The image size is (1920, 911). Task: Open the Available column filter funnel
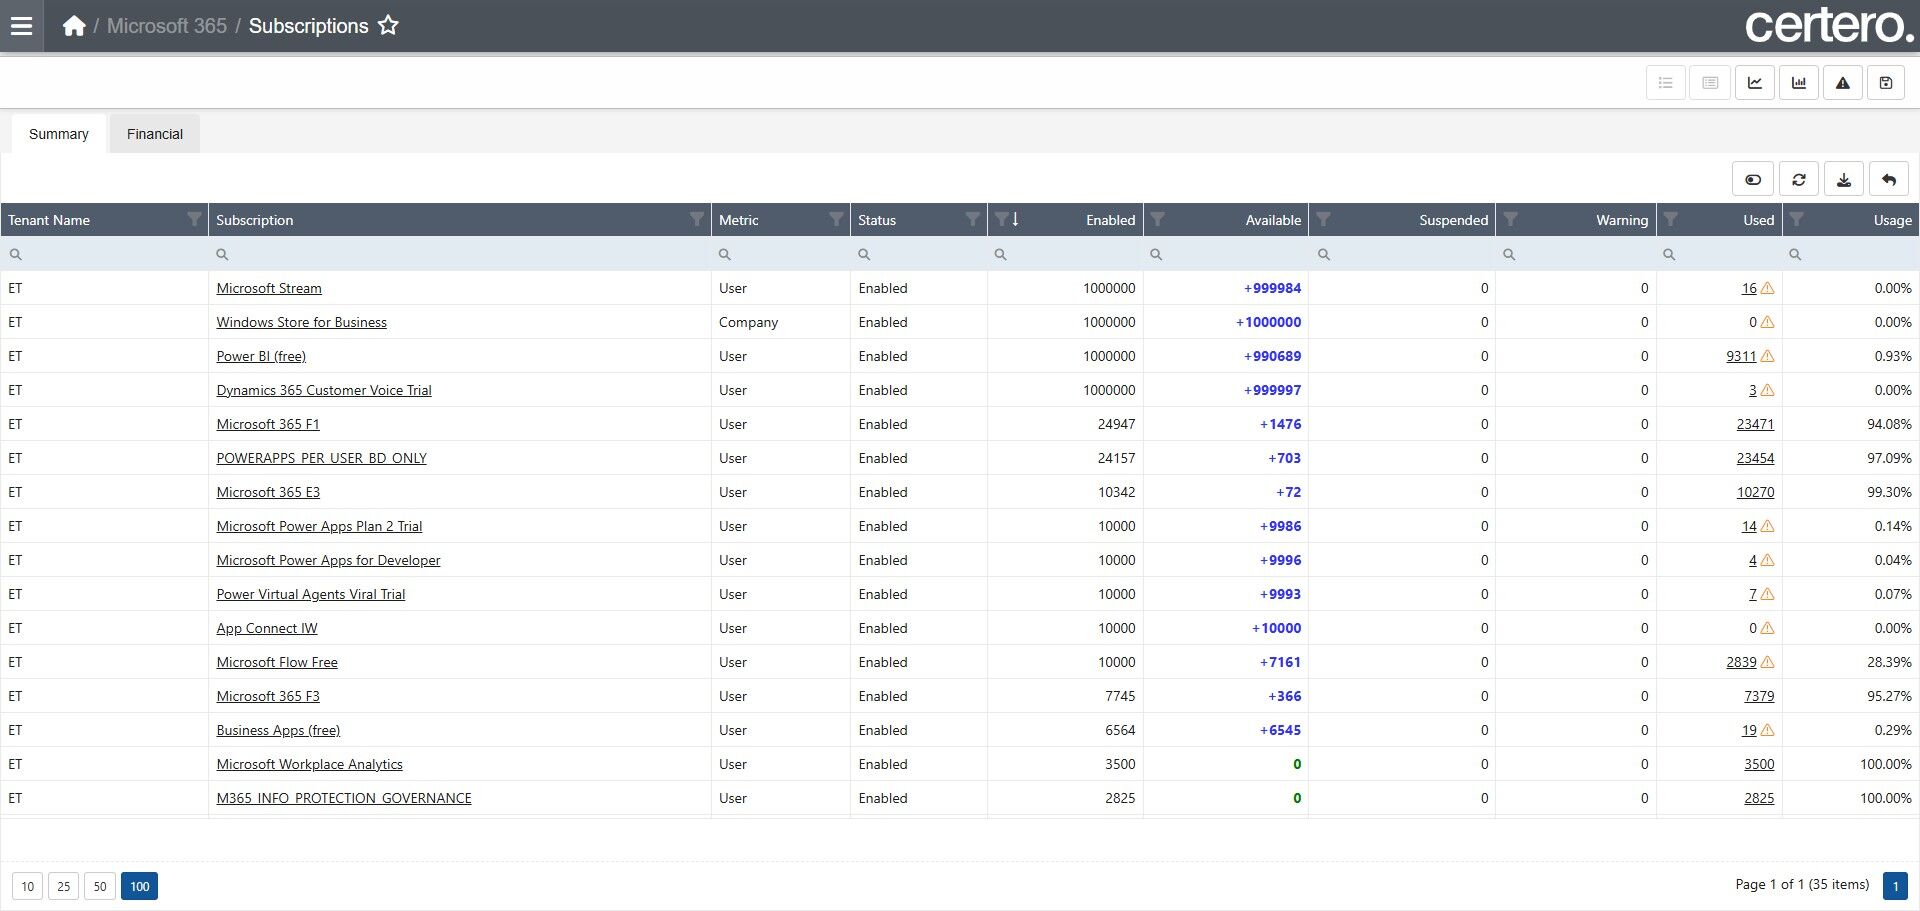pos(1157,219)
